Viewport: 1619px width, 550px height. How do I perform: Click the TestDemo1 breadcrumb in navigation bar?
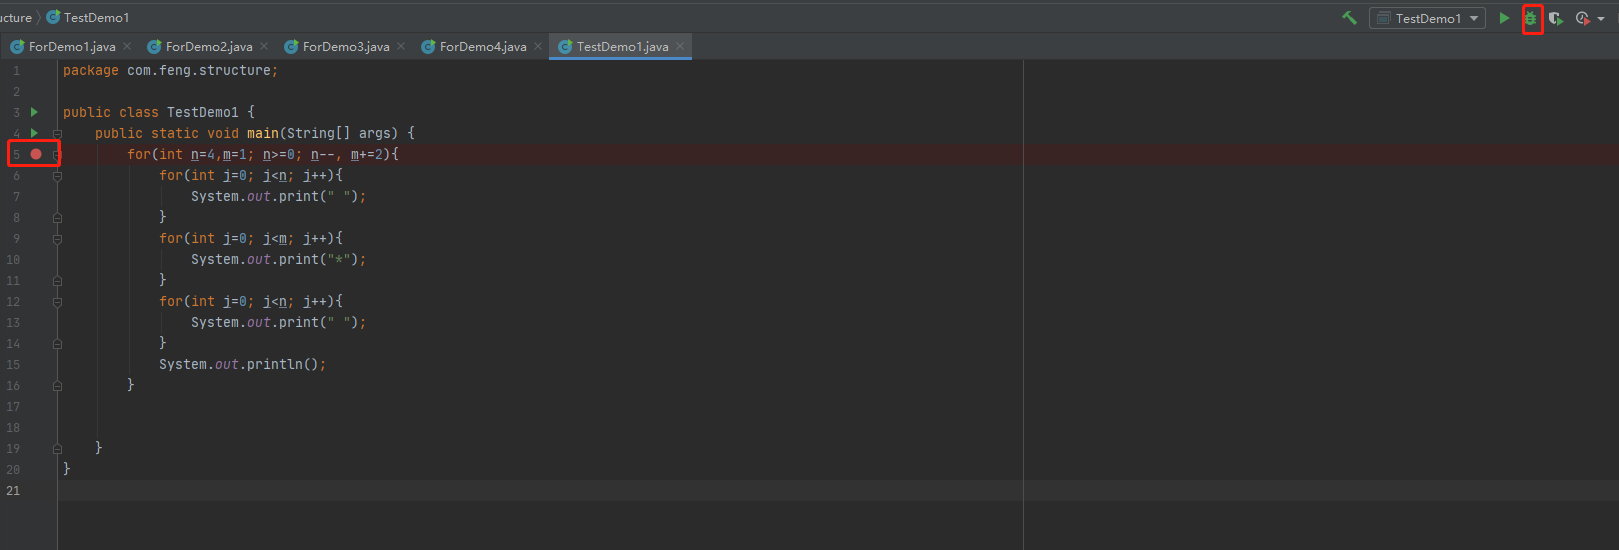pyautogui.click(x=88, y=17)
